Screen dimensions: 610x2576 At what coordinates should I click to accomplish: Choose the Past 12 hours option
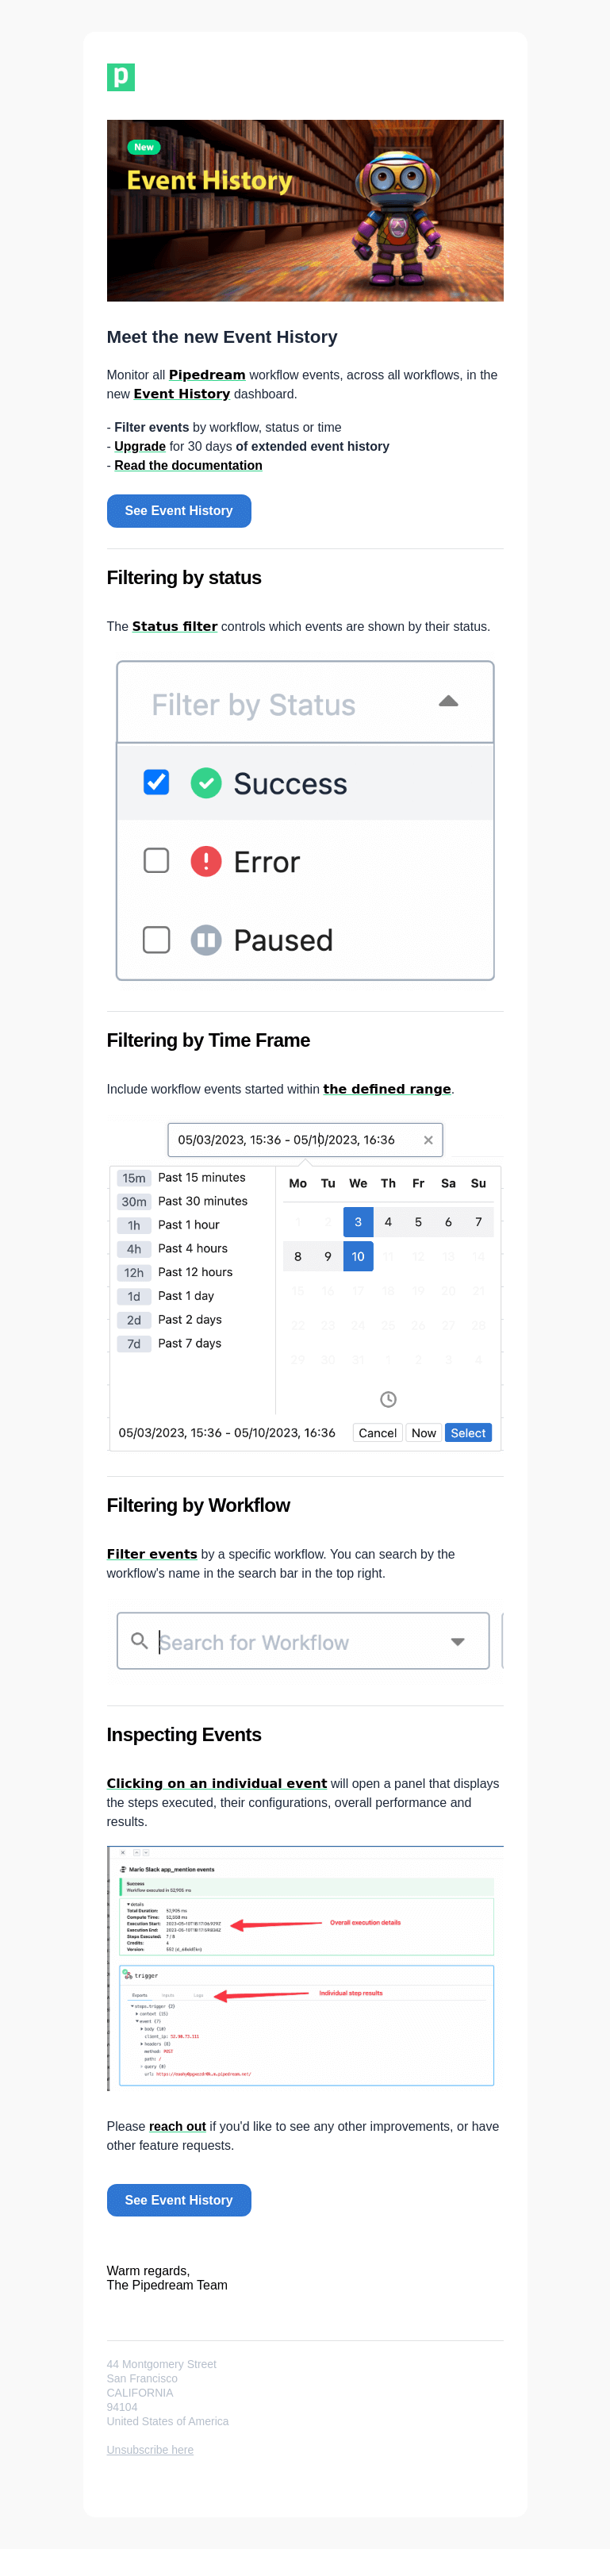(195, 1272)
